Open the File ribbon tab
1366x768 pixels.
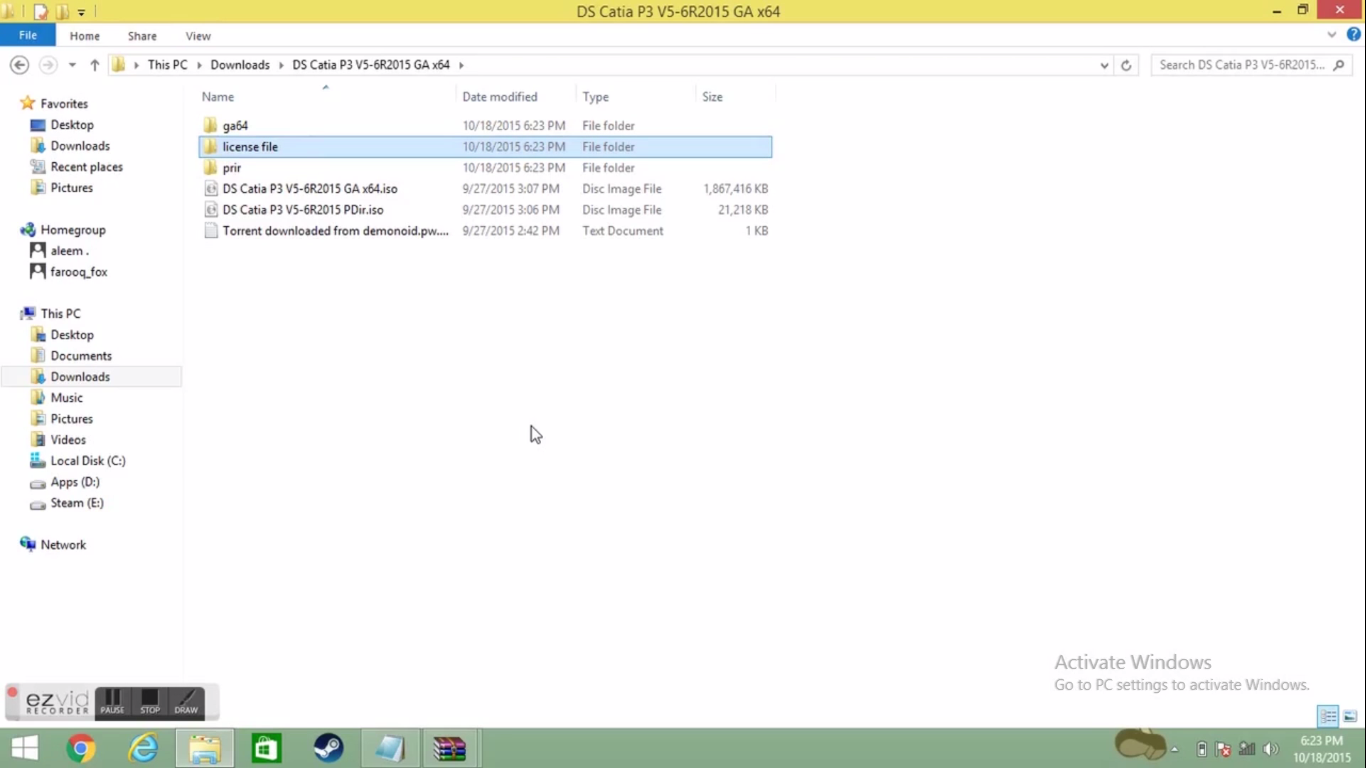[28, 35]
